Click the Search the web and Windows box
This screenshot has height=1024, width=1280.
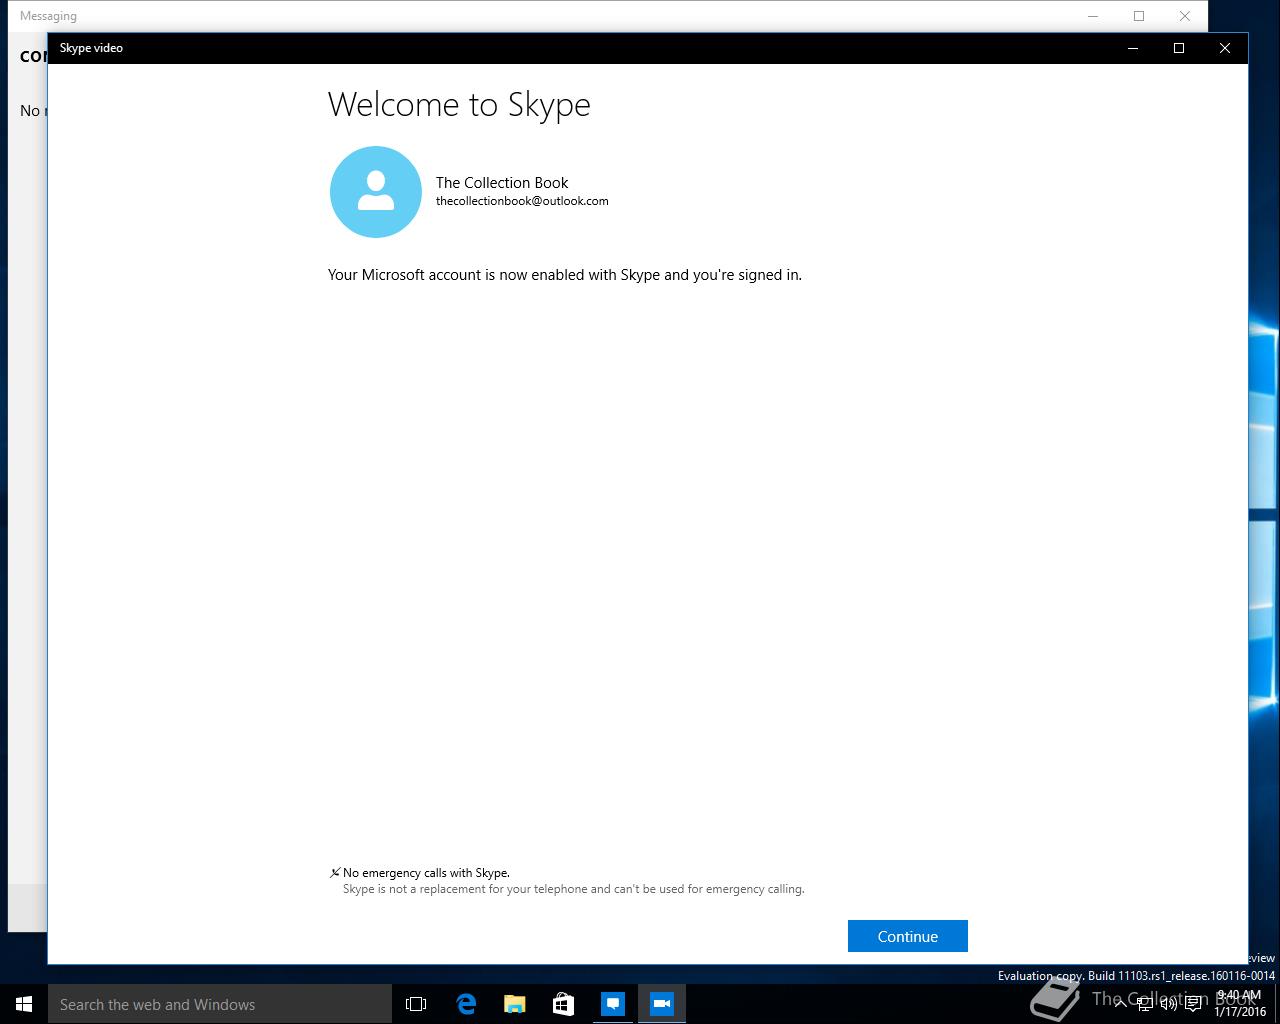[x=220, y=1004]
